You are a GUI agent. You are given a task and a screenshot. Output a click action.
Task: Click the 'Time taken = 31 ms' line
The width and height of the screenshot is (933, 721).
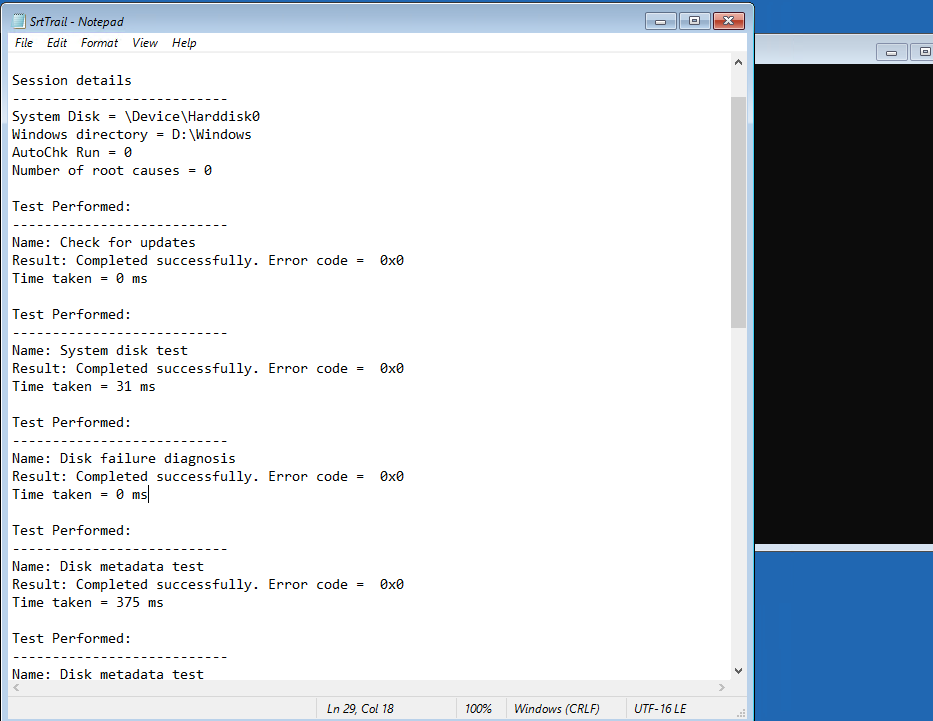84,387
